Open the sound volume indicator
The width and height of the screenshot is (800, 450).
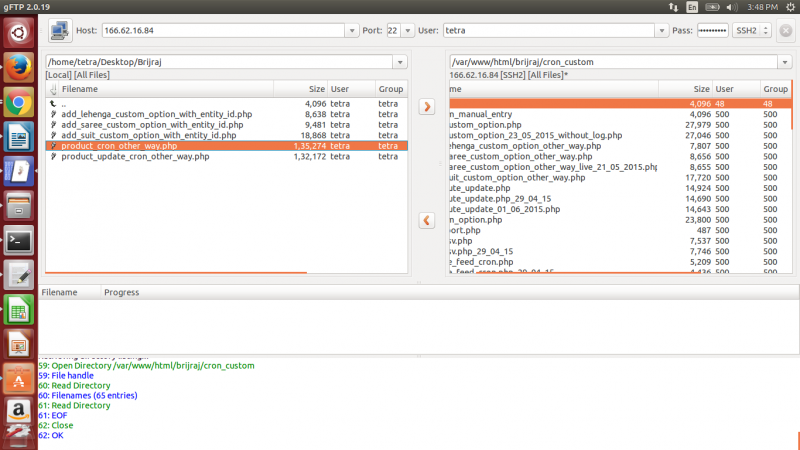(x=732, y=7)
